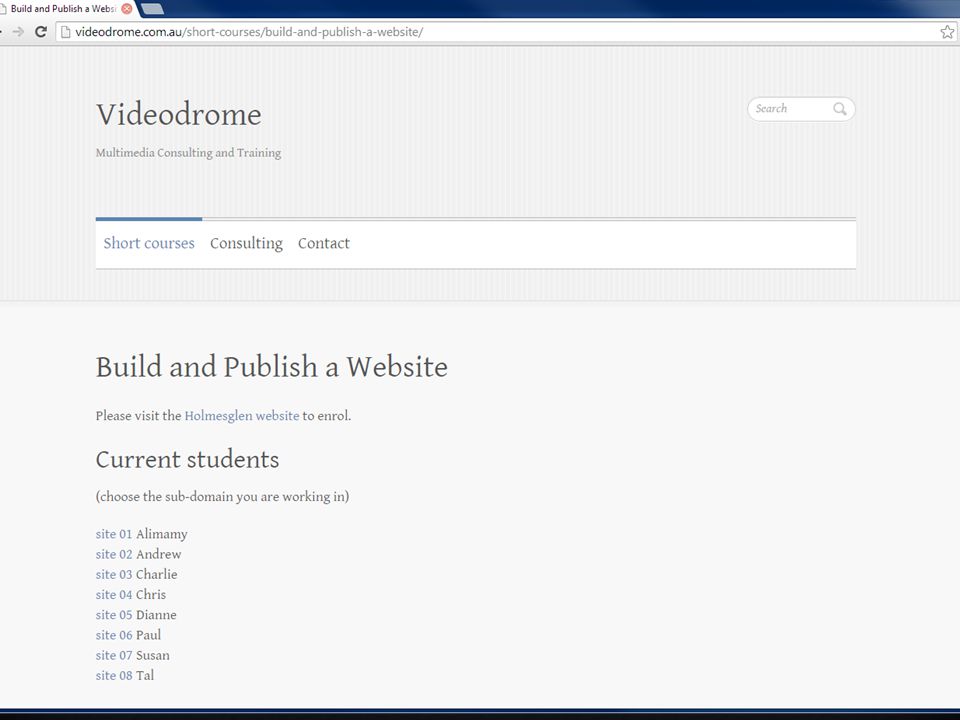Open site 01 link for Alimamy
The width and height of the screenshot is (960, 720).
click(x=114, y=534)
